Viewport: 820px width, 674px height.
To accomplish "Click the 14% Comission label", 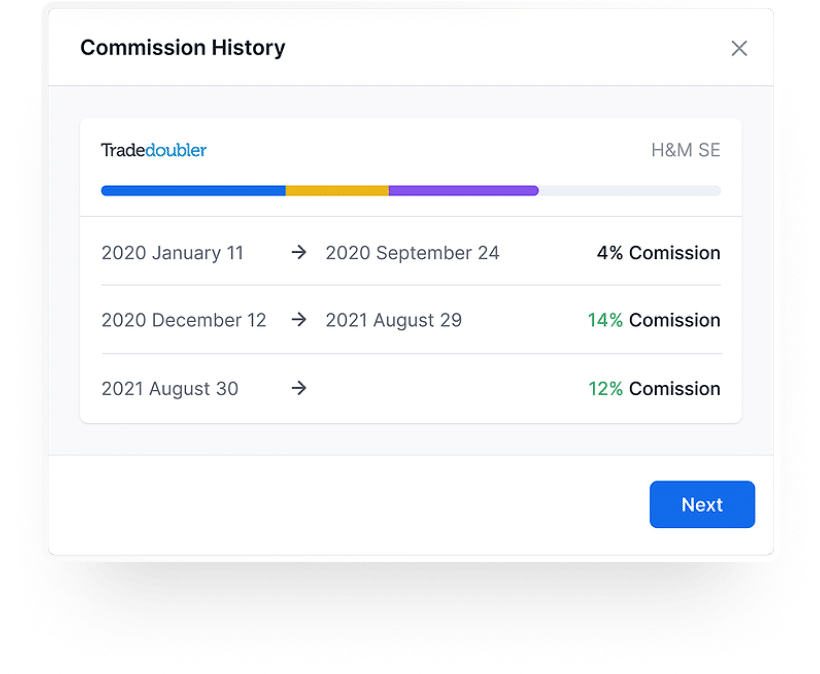I will (654, 320).
